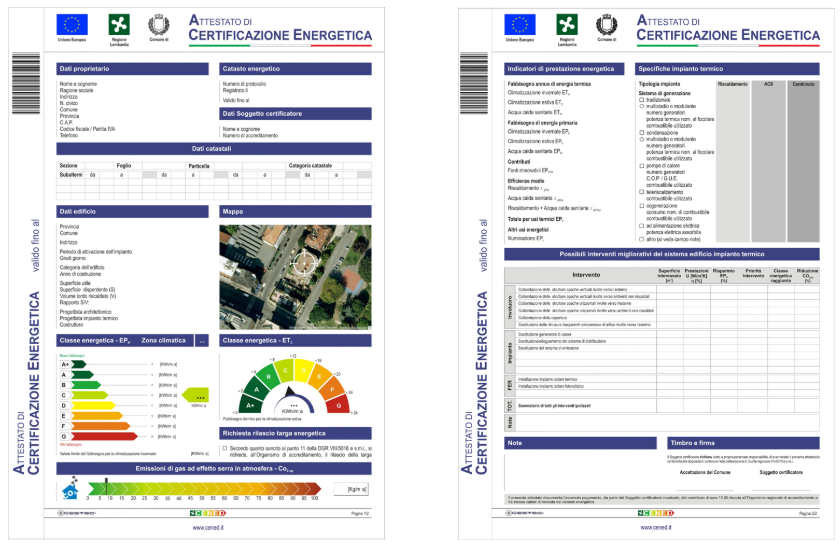The width and height of the screenshot is (840, 550).
Task: Click the 'Pagina 1/2' footer text
Action: pyautogui.click(x=360, y=514)
